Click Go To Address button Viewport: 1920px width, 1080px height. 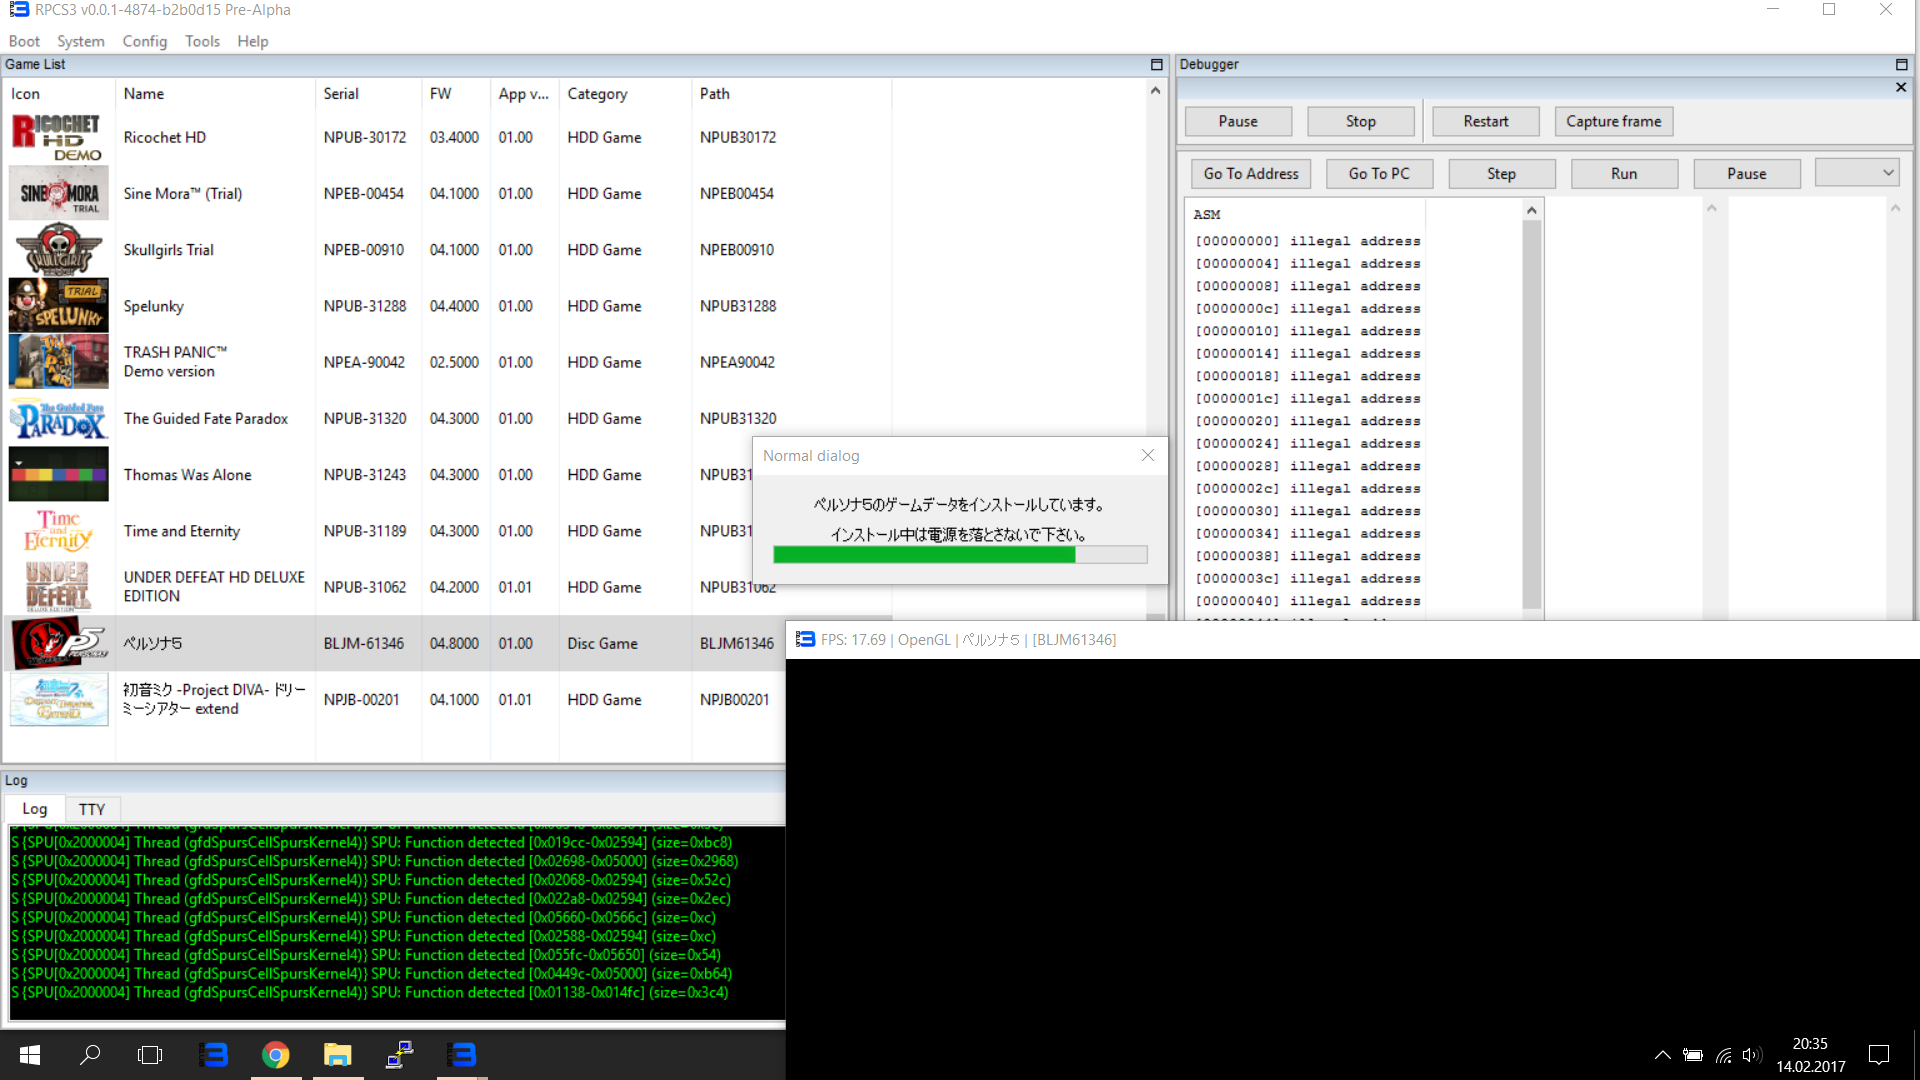[1251, 173]
